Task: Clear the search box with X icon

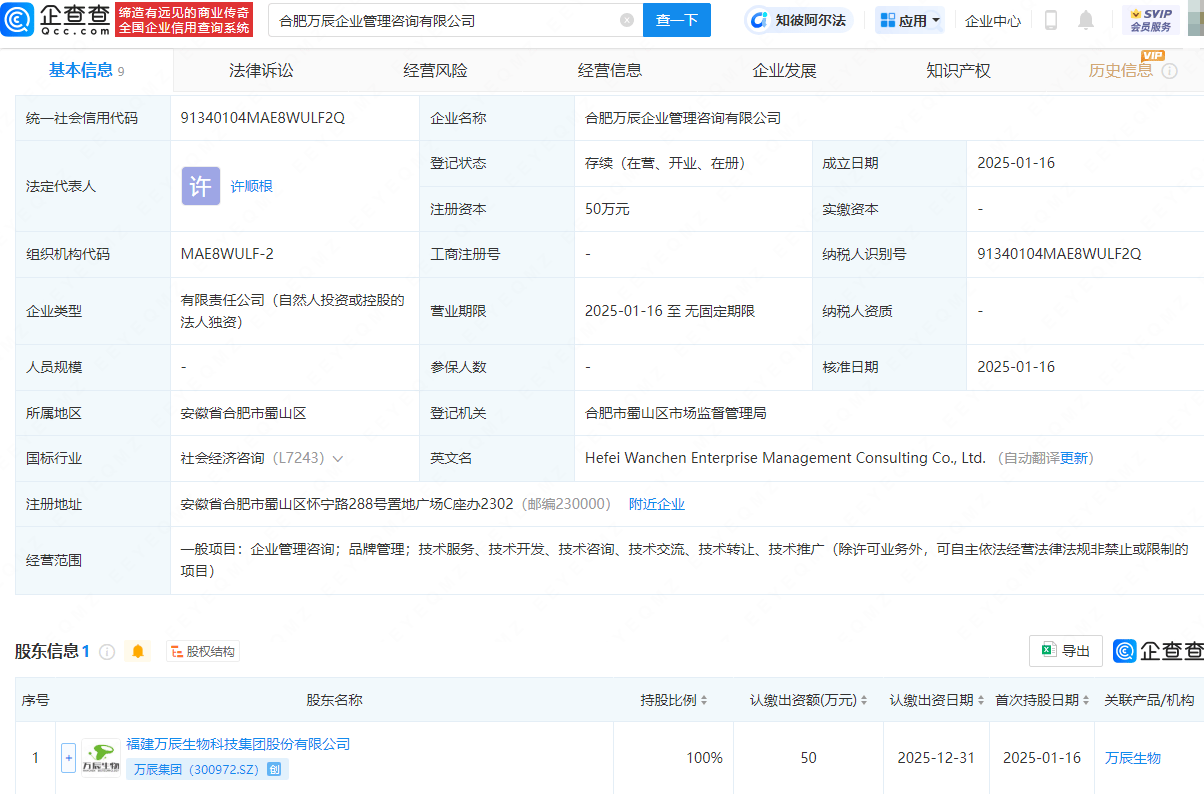Action: [x=627, y=20]
